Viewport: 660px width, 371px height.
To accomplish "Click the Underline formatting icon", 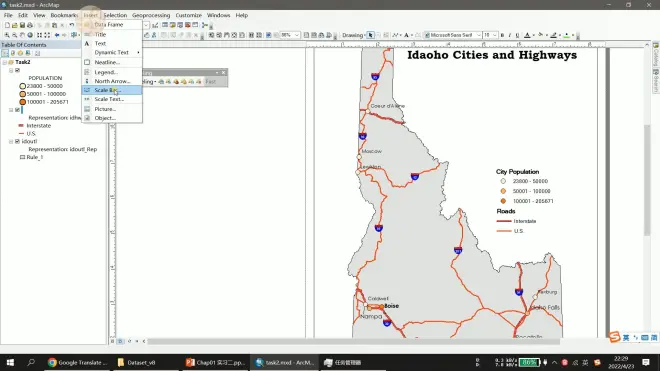I will (517, 35).
